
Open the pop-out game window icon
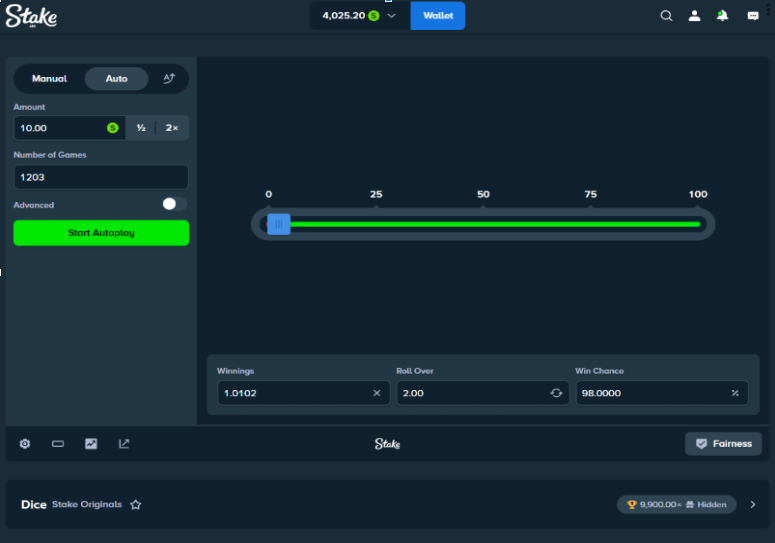click(x=124, y=444)
